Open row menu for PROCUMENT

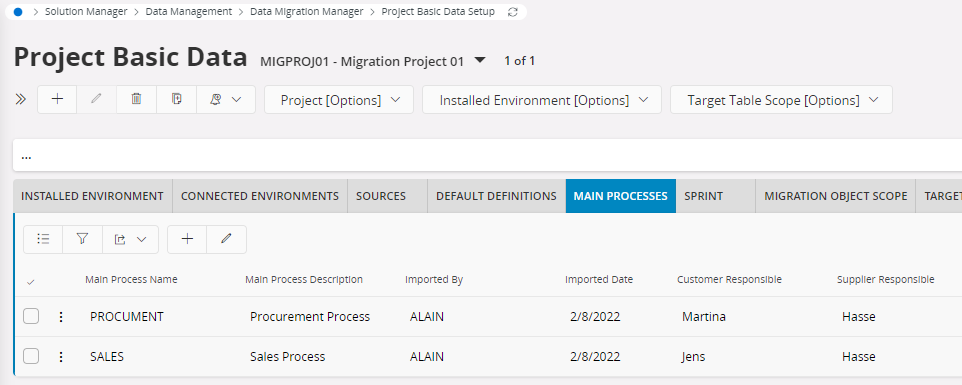(61, 317)
